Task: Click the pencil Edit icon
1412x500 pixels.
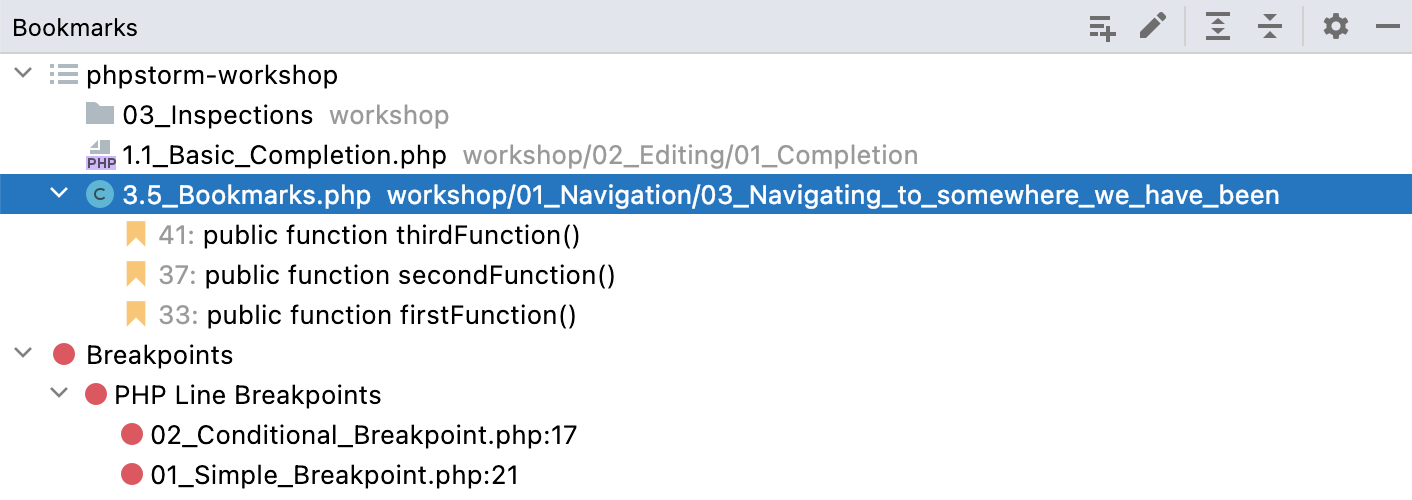Action: 1153,27
